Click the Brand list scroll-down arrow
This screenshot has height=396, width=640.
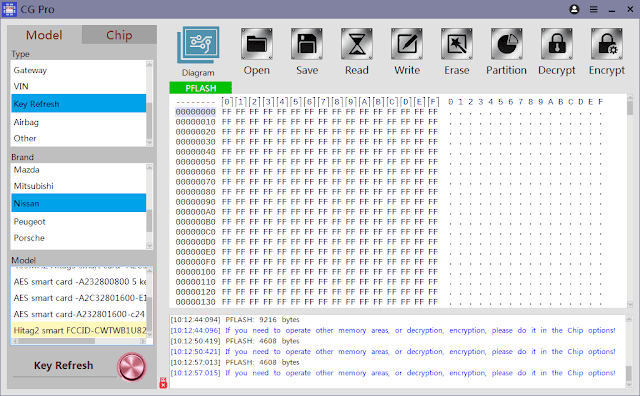[149, 246]
